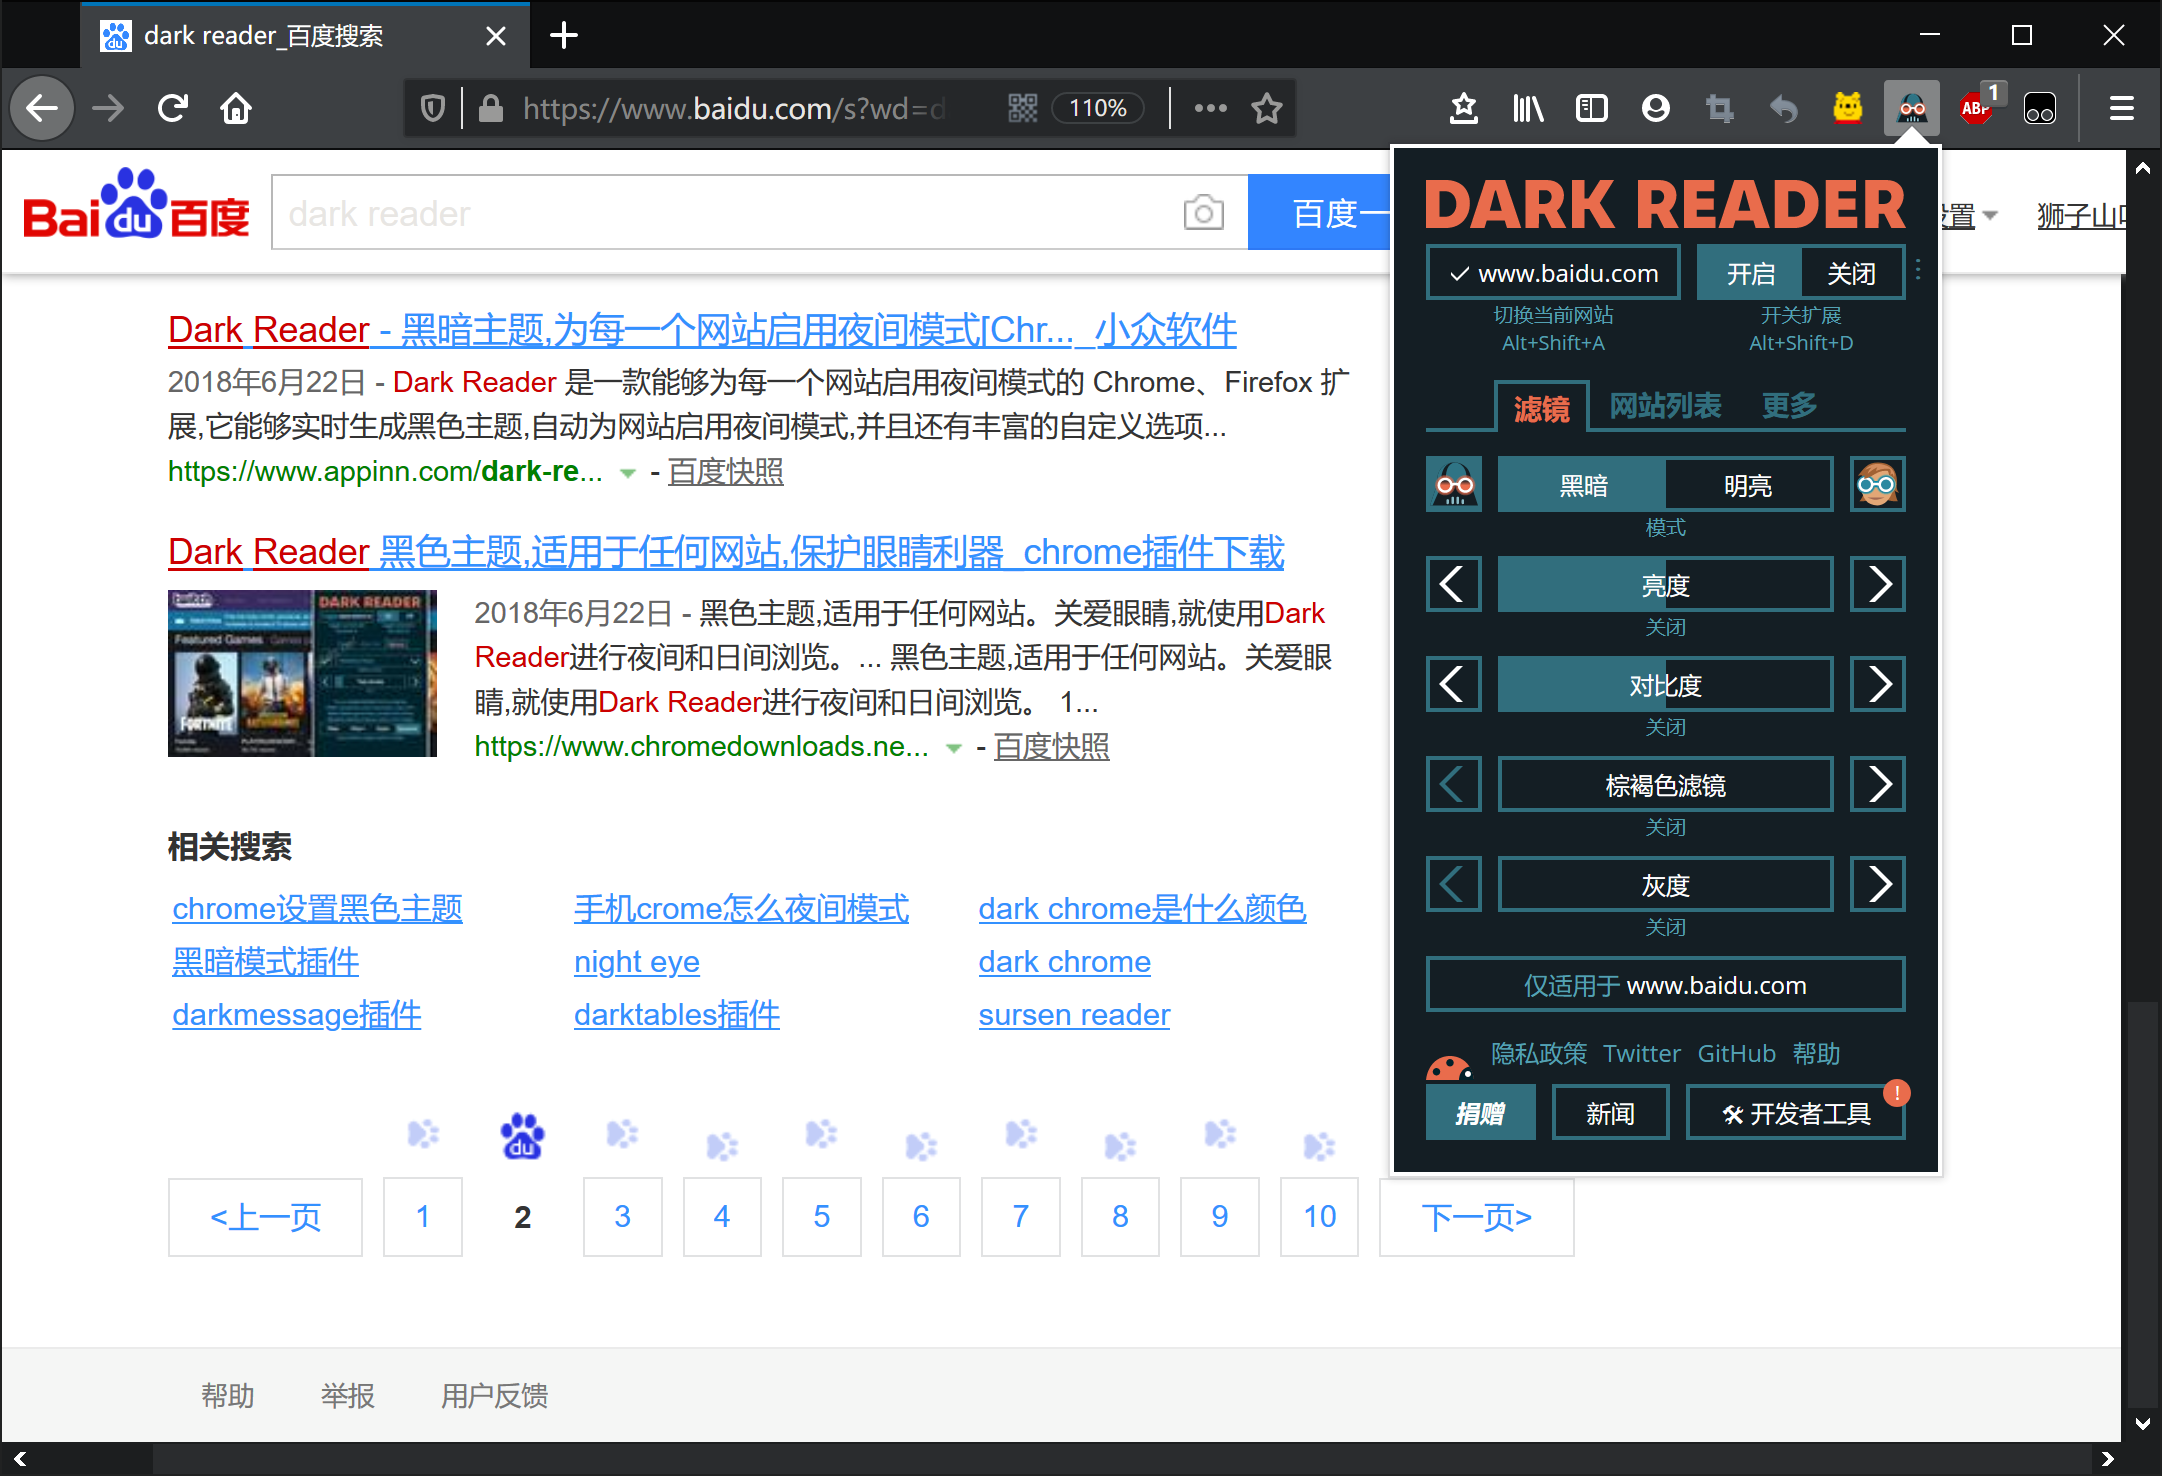
Task: Open Dark Reader GitHub link
Action: click(x=1736, y=1053)
